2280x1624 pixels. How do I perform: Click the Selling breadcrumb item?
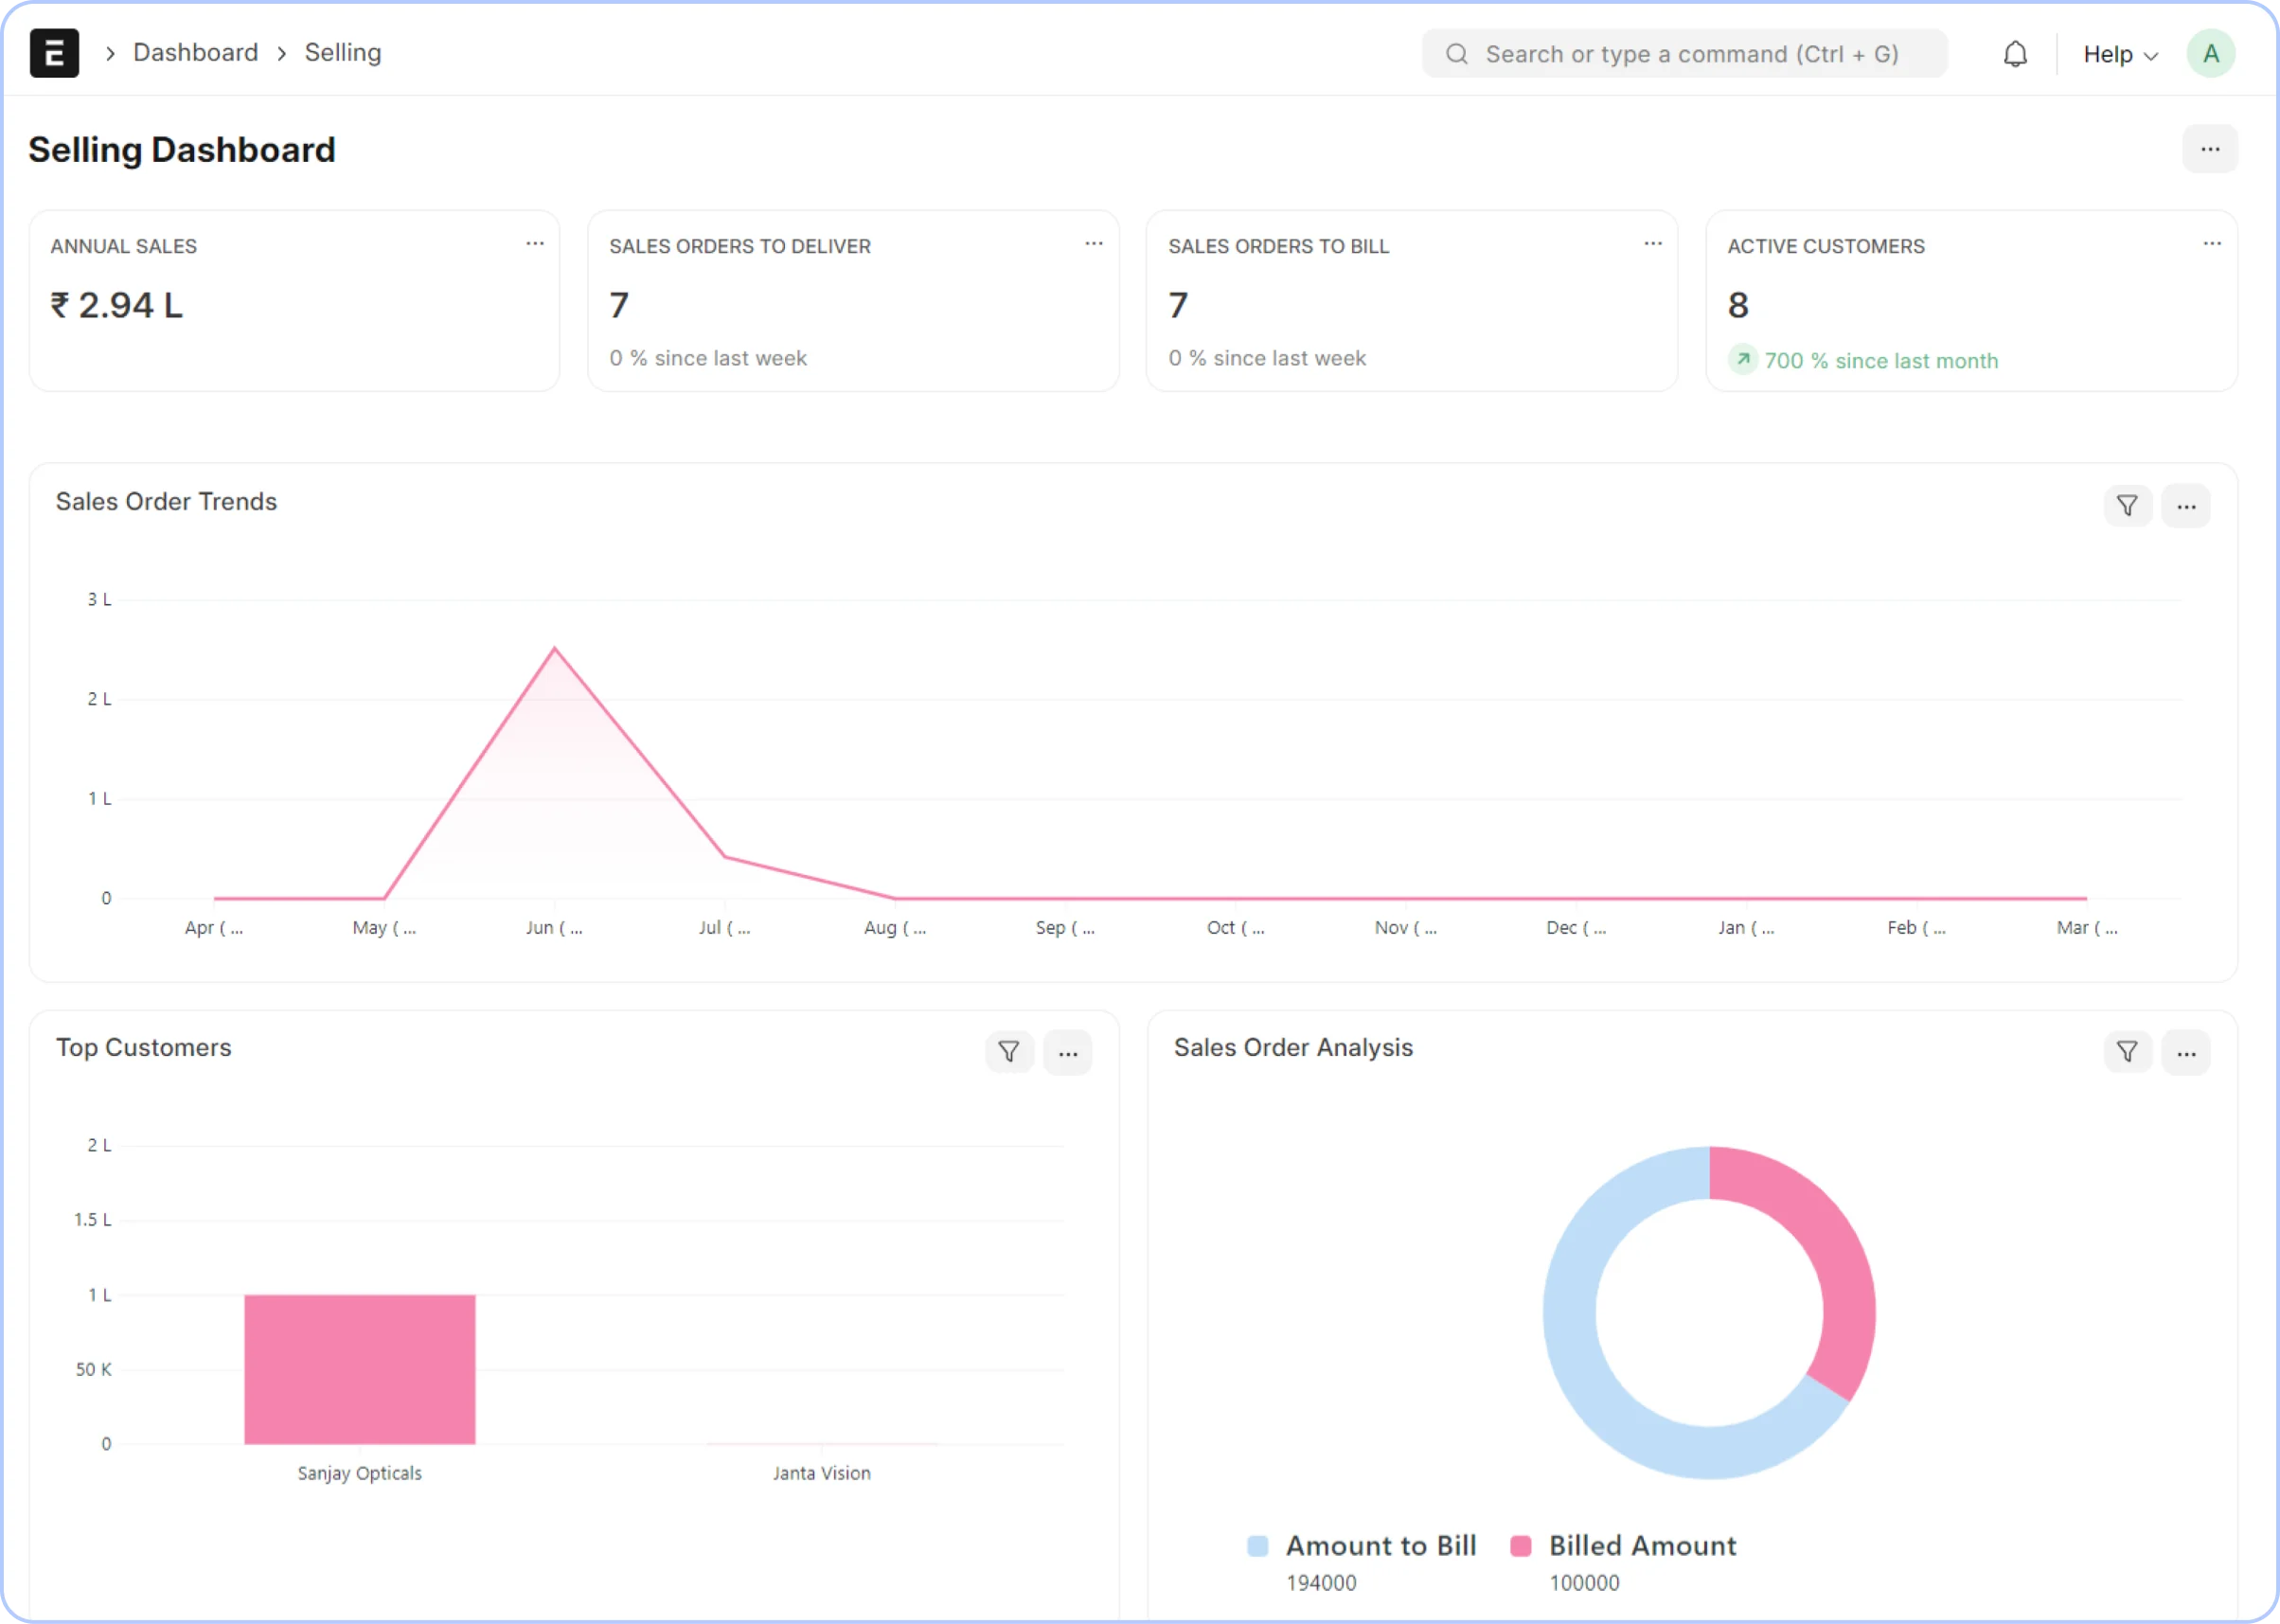click(x=342, y=53)
